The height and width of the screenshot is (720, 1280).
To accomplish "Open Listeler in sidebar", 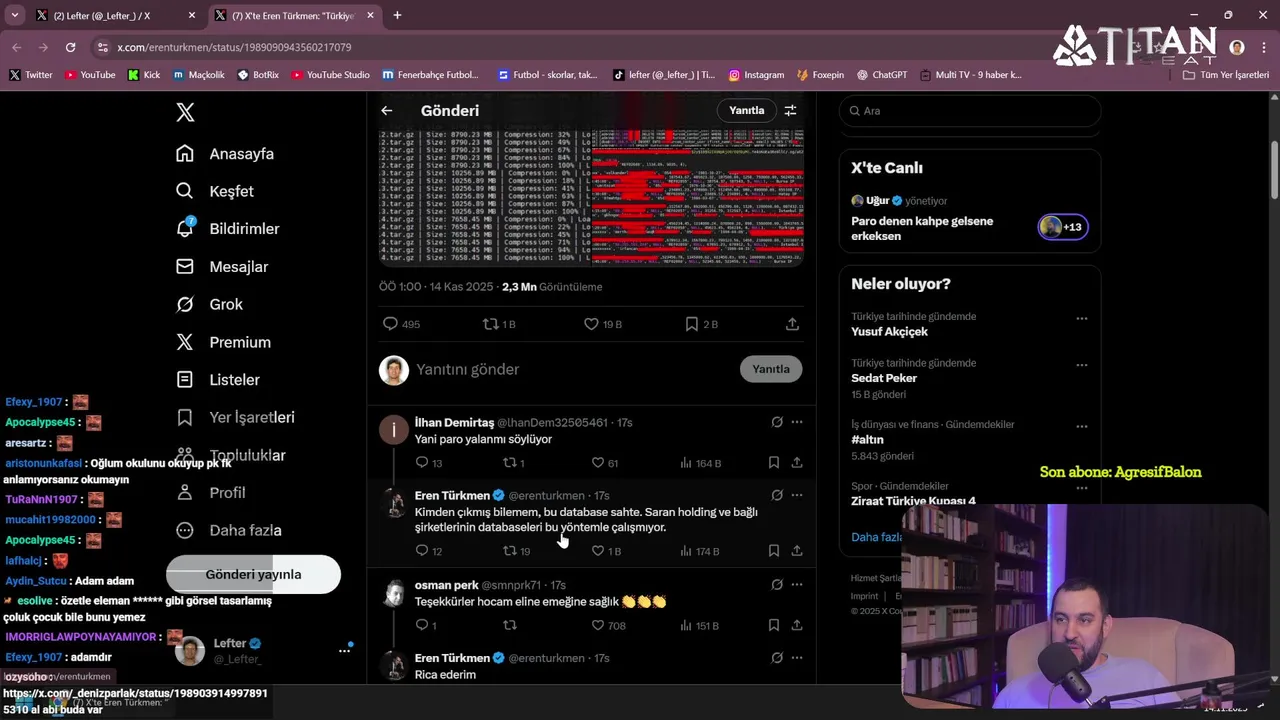I will (x=218, y=380).
